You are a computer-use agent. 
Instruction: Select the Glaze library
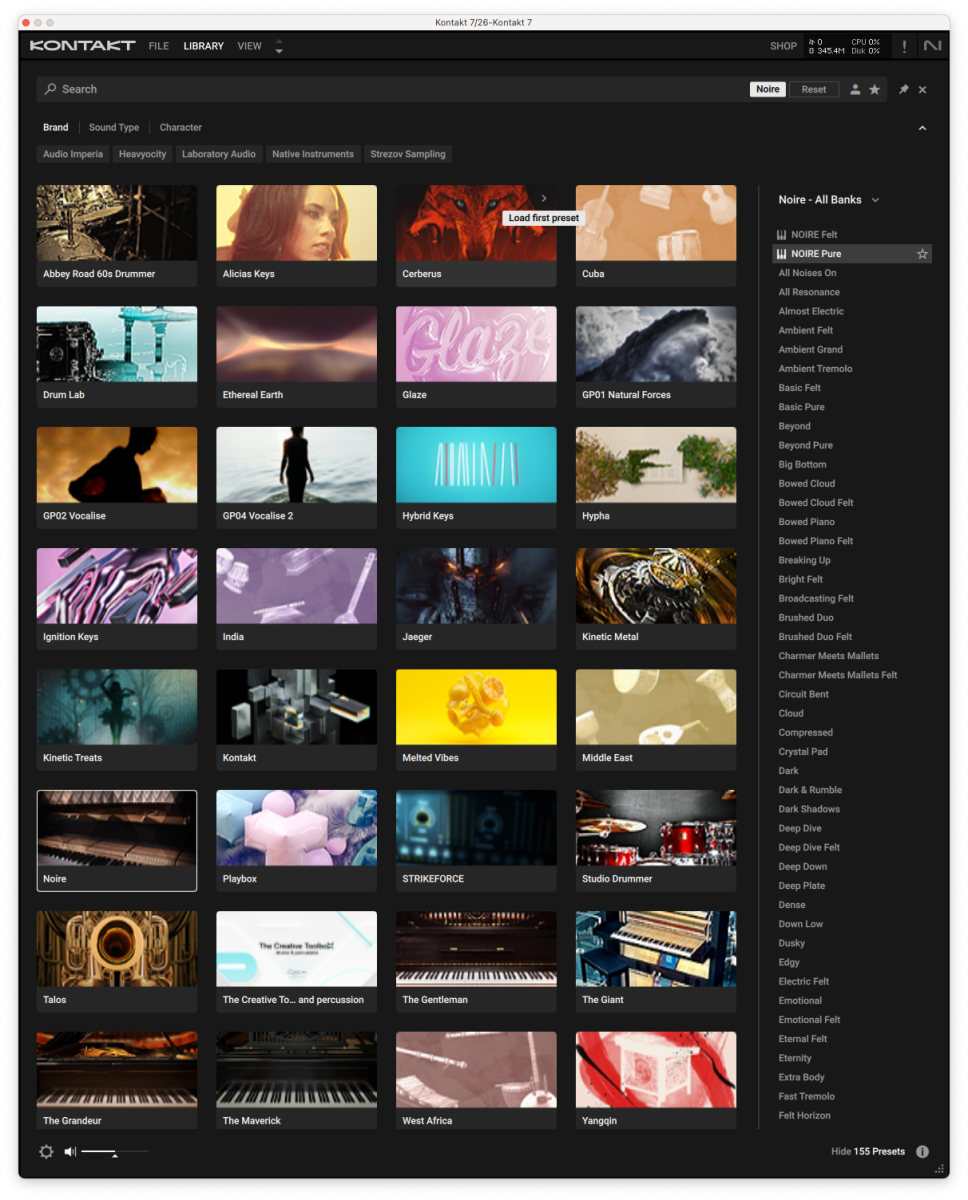pos(476,357)
